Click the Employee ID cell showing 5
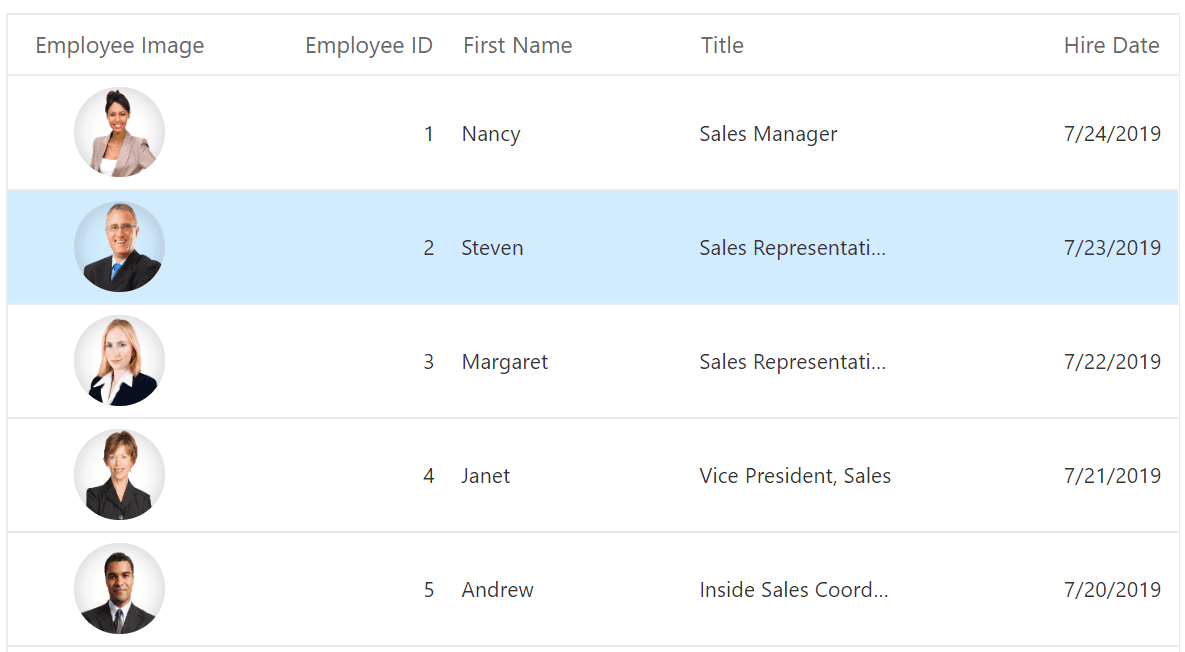1185x652 pixels. pyautogui.click(x=428, y=589)
